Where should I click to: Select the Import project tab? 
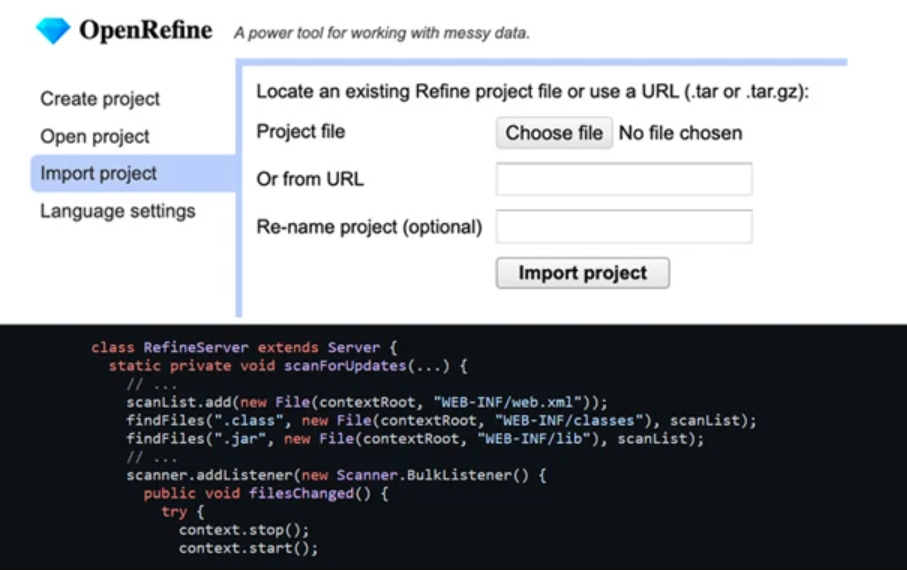click(99, 173)
